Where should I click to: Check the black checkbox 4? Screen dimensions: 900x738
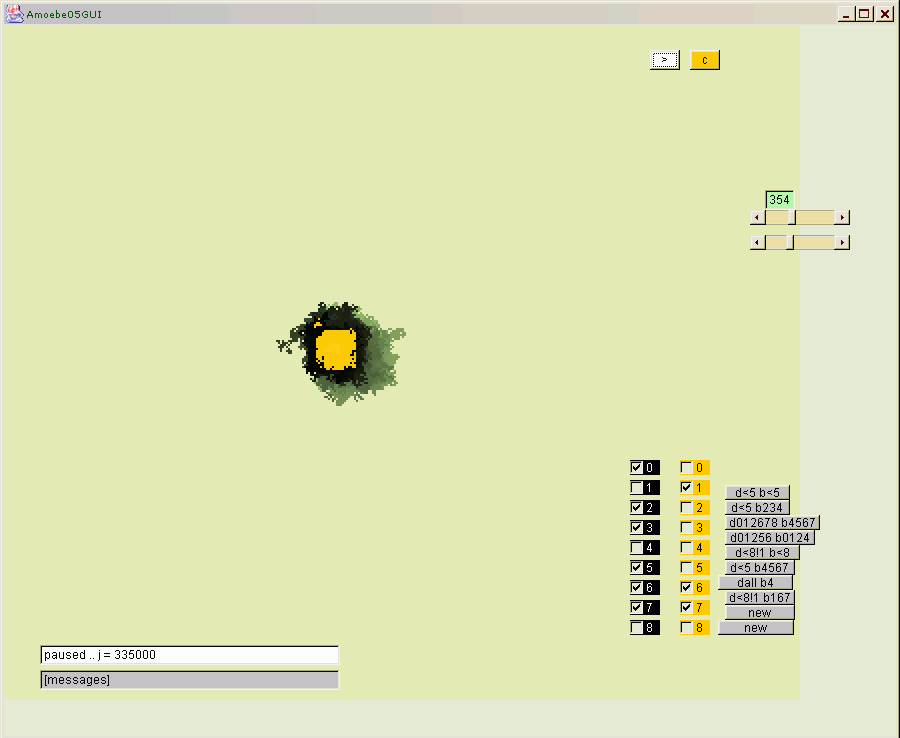click(x=636, y=547)
